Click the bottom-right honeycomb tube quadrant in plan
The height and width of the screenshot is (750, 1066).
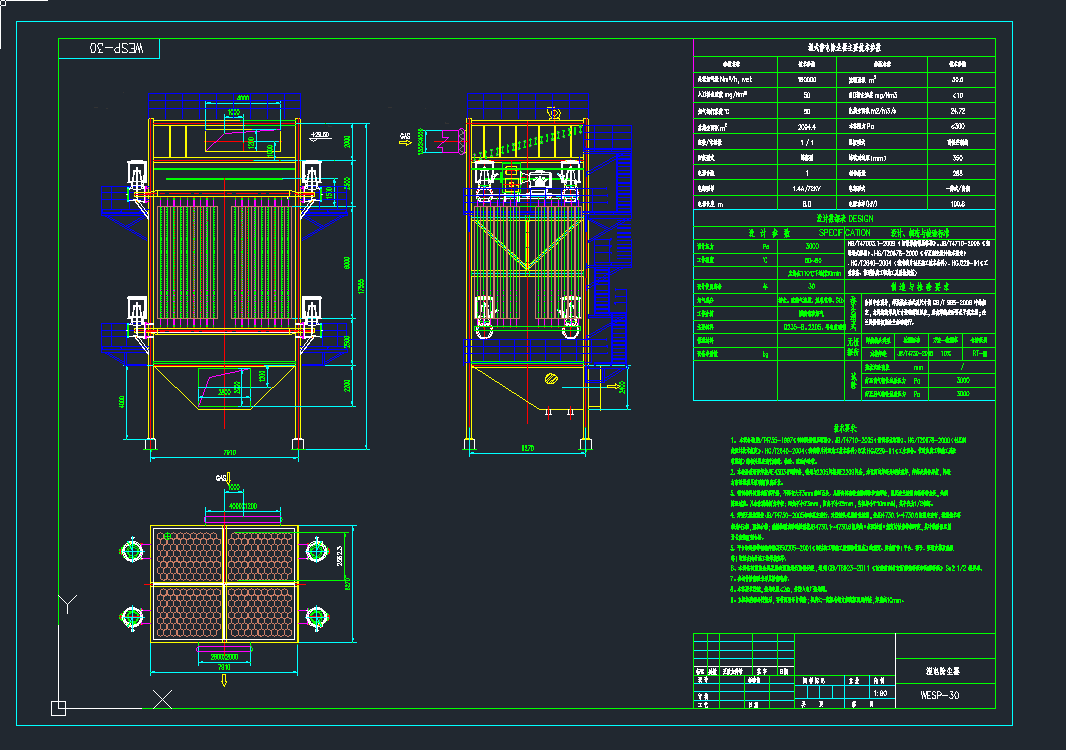[x=262, y=612]
